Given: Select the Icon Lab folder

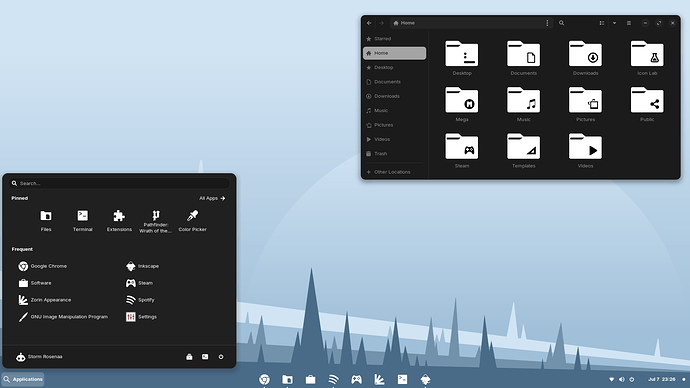Looking at the screenshot, I should [x=647, y=58].
